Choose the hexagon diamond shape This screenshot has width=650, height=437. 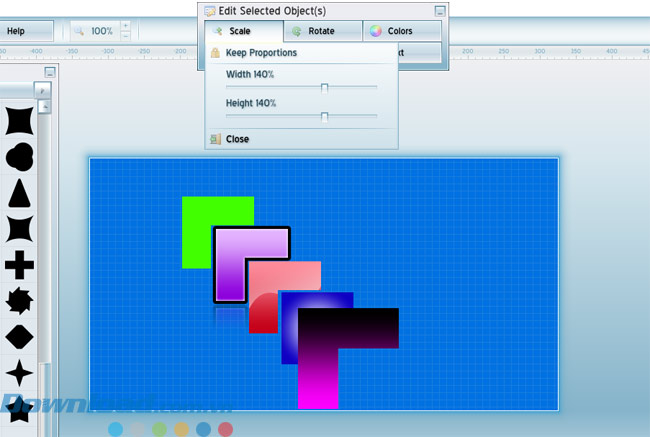click(20, 337)
